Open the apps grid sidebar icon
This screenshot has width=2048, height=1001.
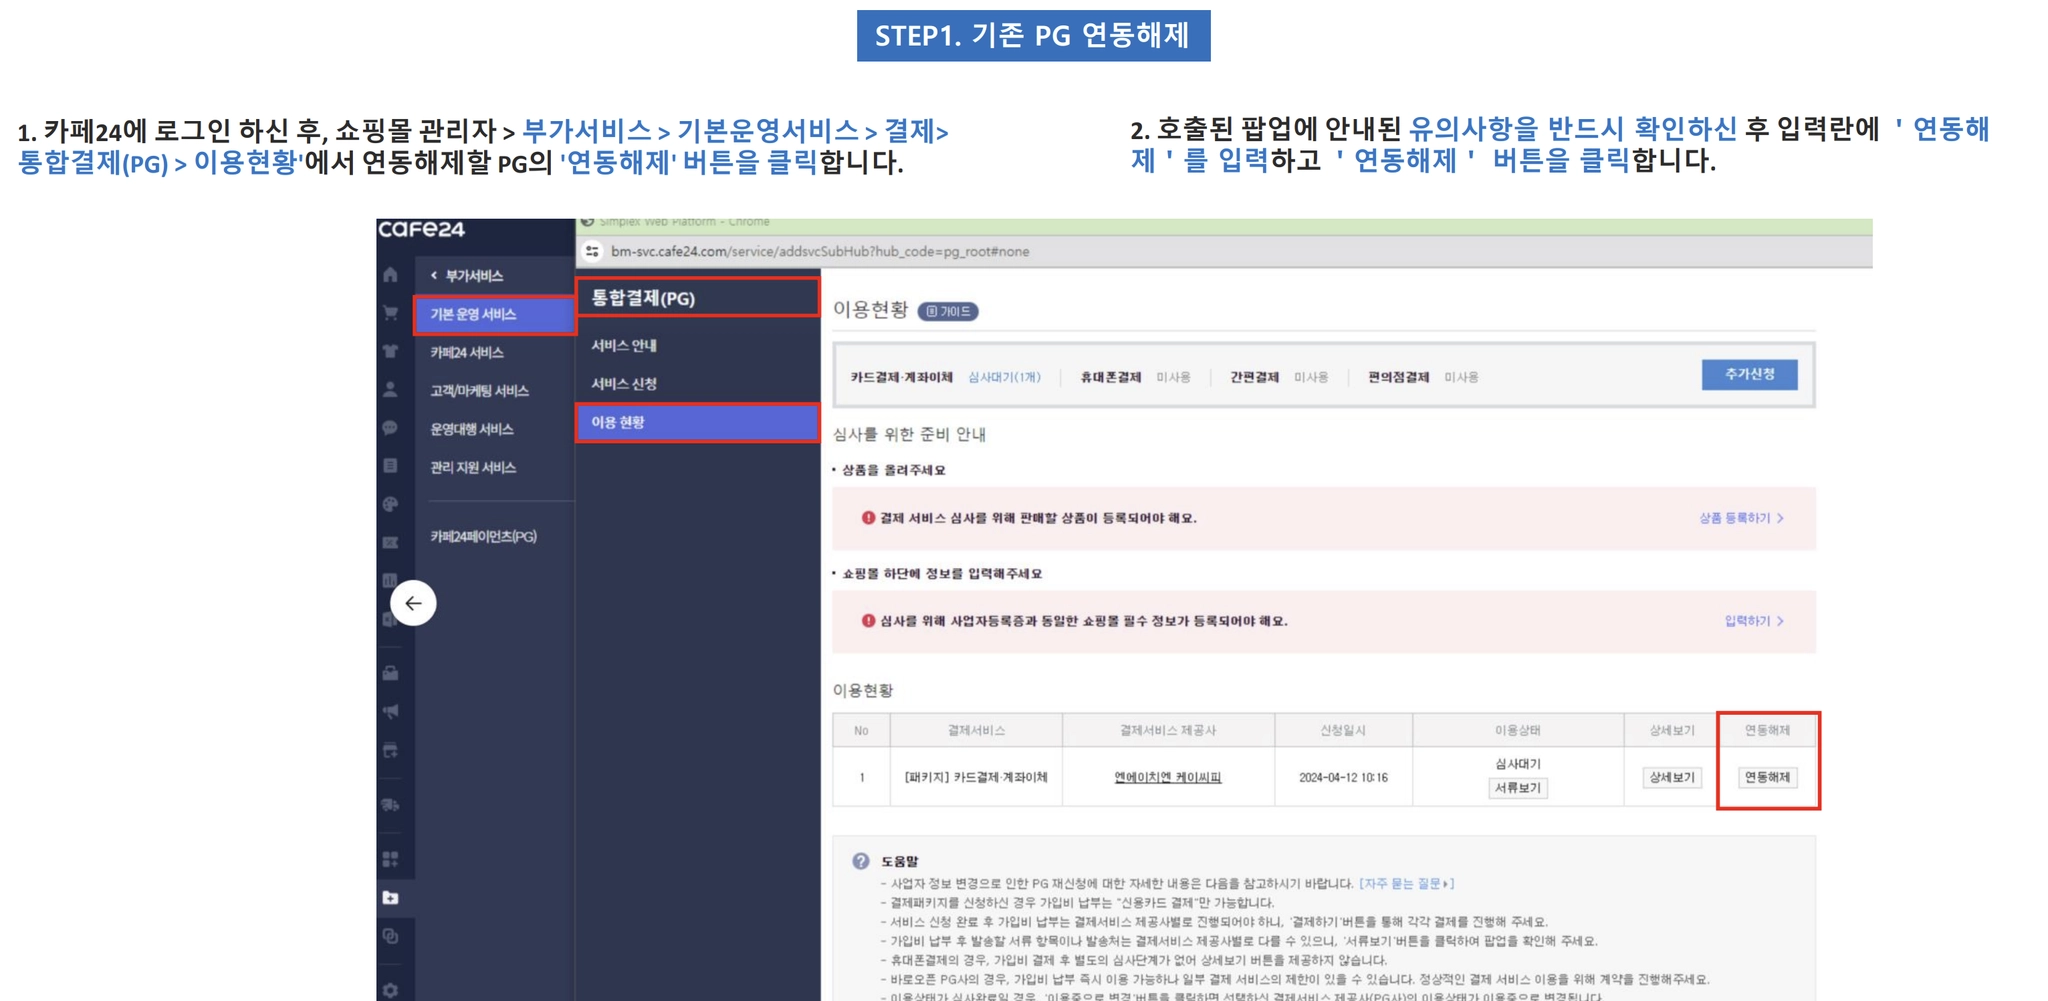click(390, 859)
